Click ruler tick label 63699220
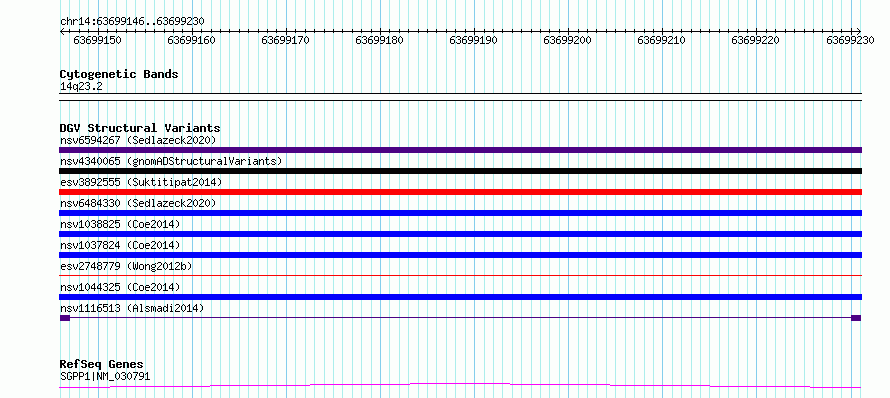890x398 pixels. 755,40
